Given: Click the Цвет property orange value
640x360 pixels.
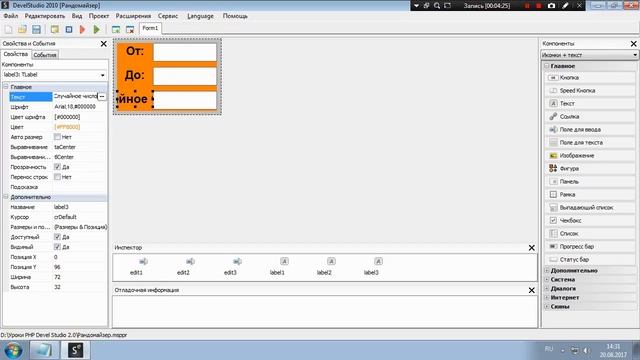Looking at the screenshot, I should pyautogui.click(x=67, y=127).
